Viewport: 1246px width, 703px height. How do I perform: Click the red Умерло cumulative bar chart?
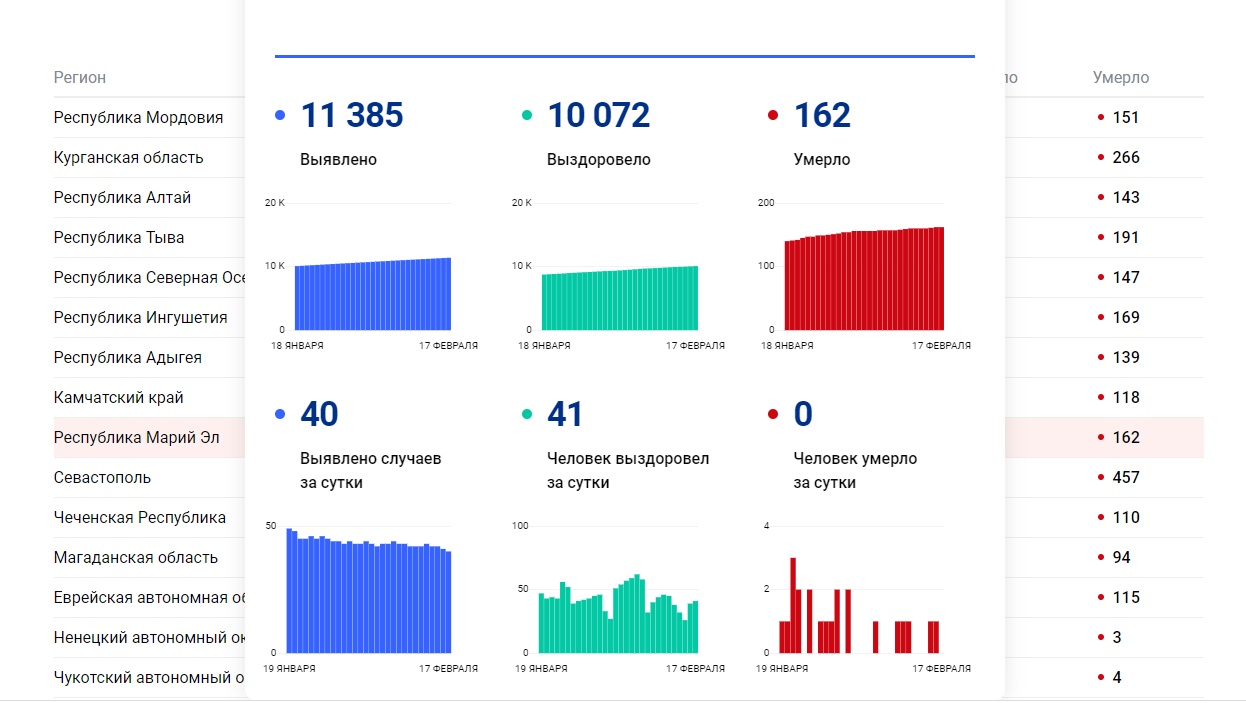point(864,280)
